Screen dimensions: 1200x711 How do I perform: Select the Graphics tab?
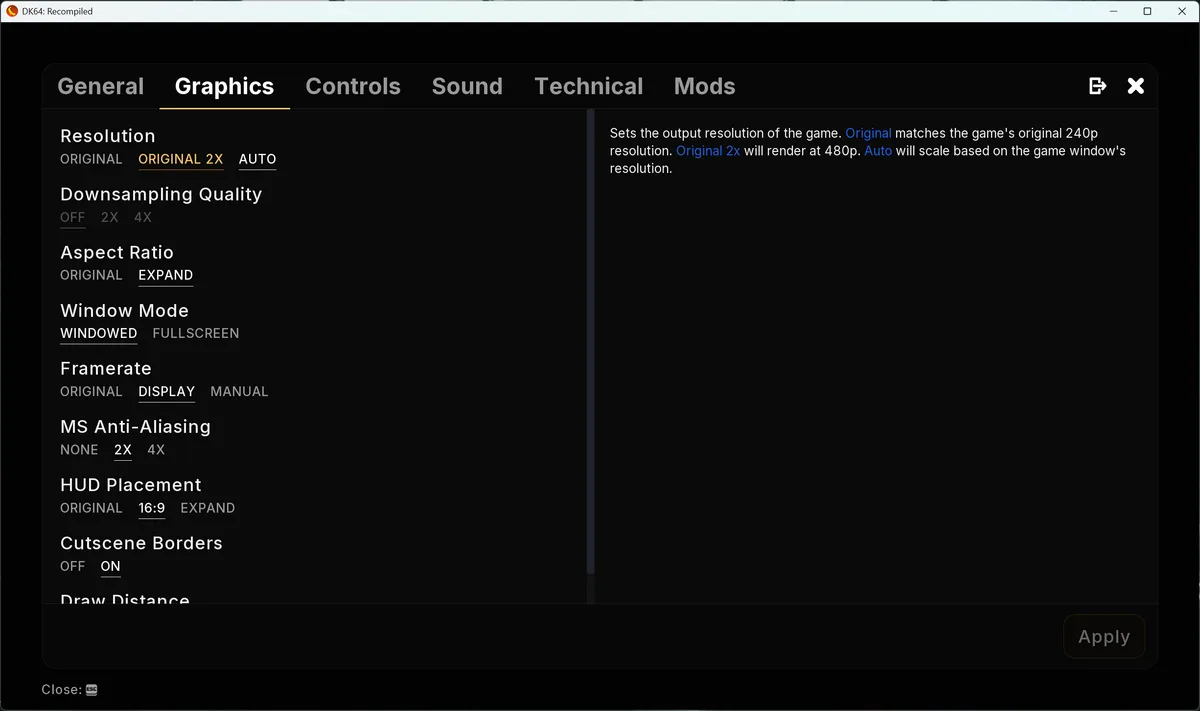pyautogui.click(x=224, y=86)
